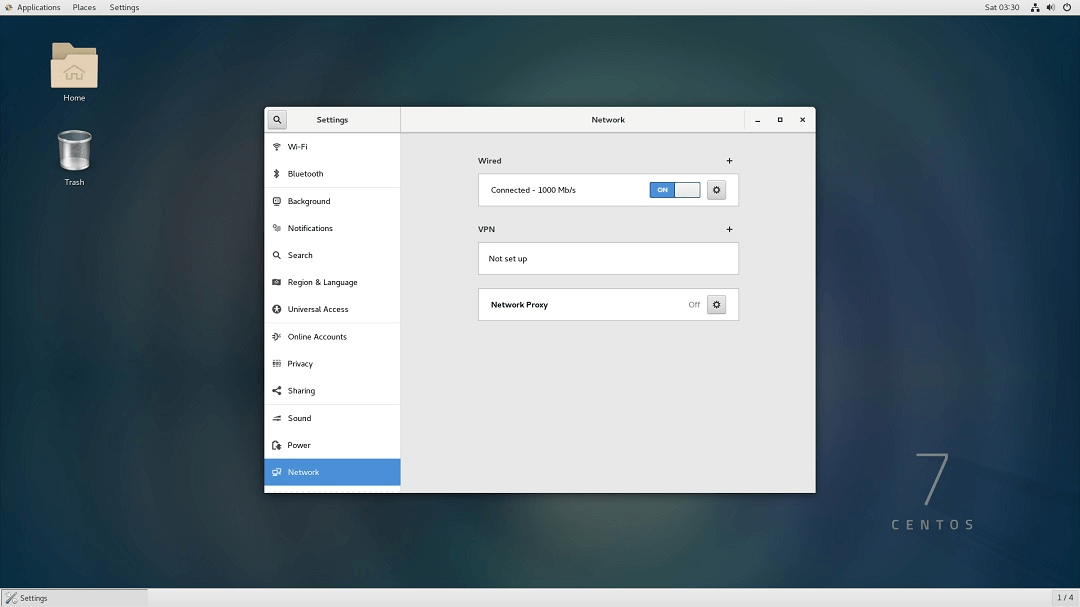Click the network status tray icon
Screen dimensions: 1080x607
[1035, 7]
